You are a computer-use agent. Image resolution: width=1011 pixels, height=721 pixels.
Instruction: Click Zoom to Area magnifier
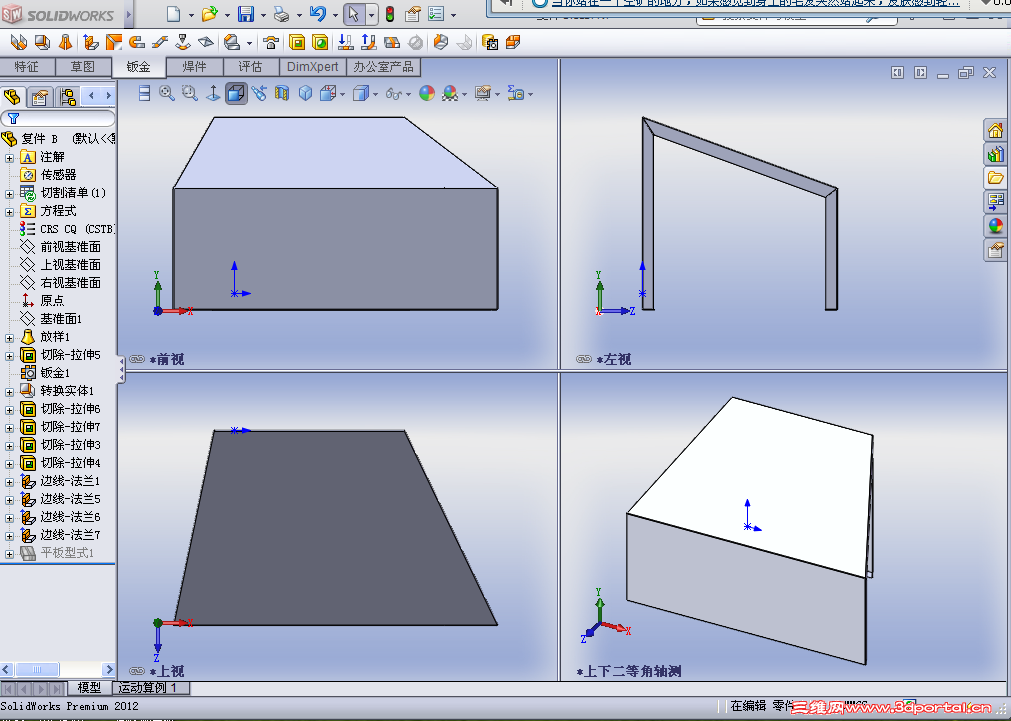190,94
